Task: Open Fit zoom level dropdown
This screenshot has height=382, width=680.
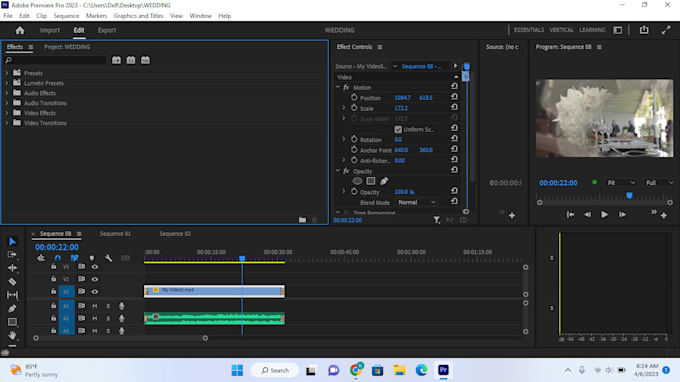Action: pos(621,183)
